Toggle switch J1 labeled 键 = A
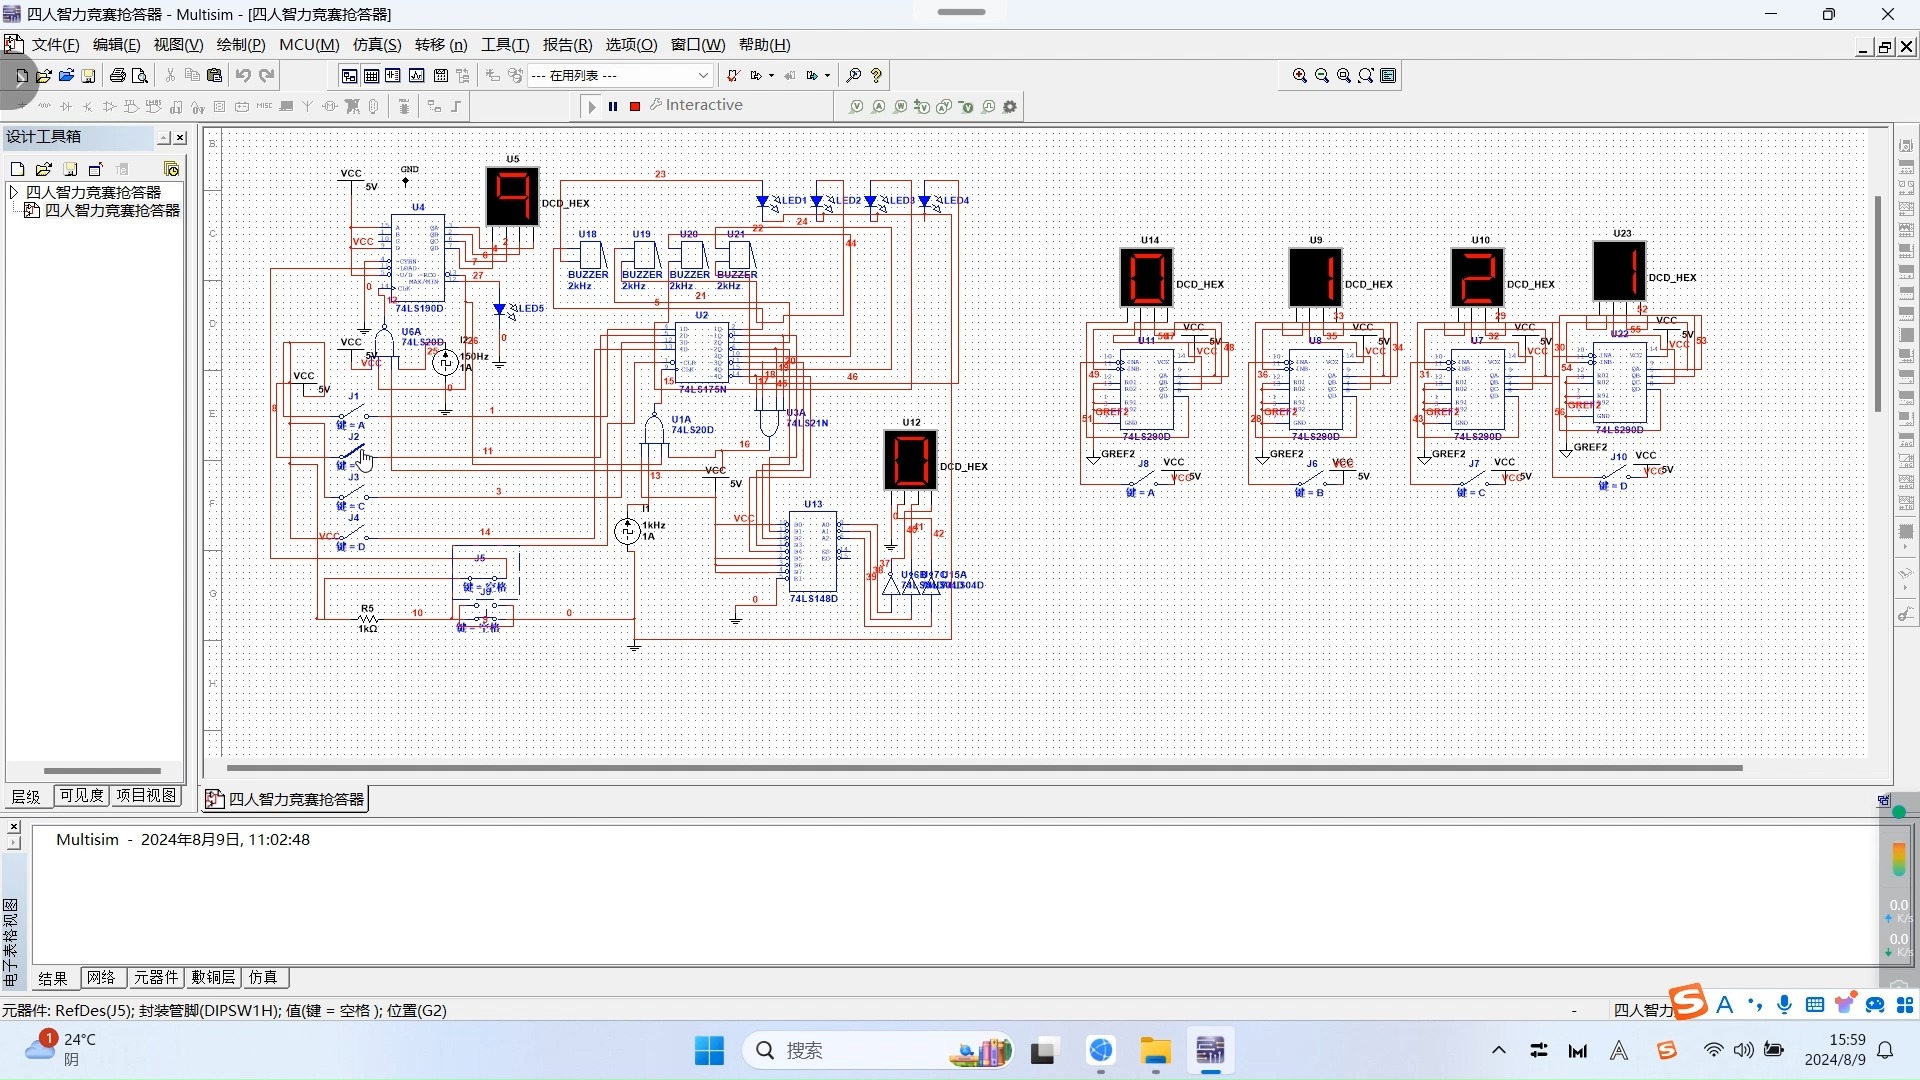The height and width of the screenshot is (1080, 1920). coord(352,413)
